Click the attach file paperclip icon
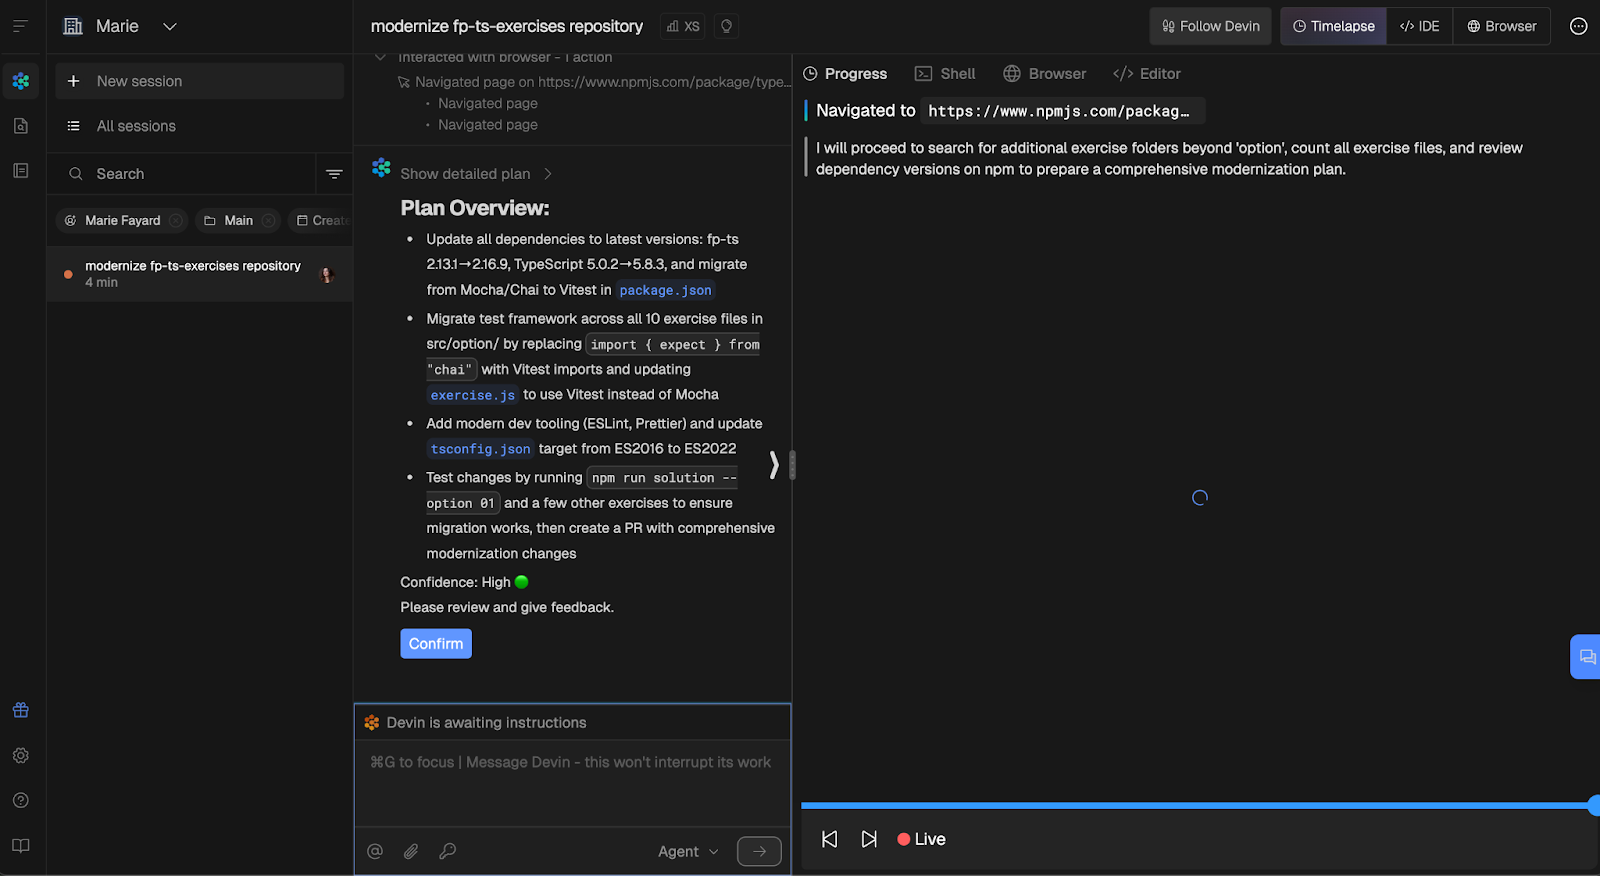 click(x=411, y=851)
